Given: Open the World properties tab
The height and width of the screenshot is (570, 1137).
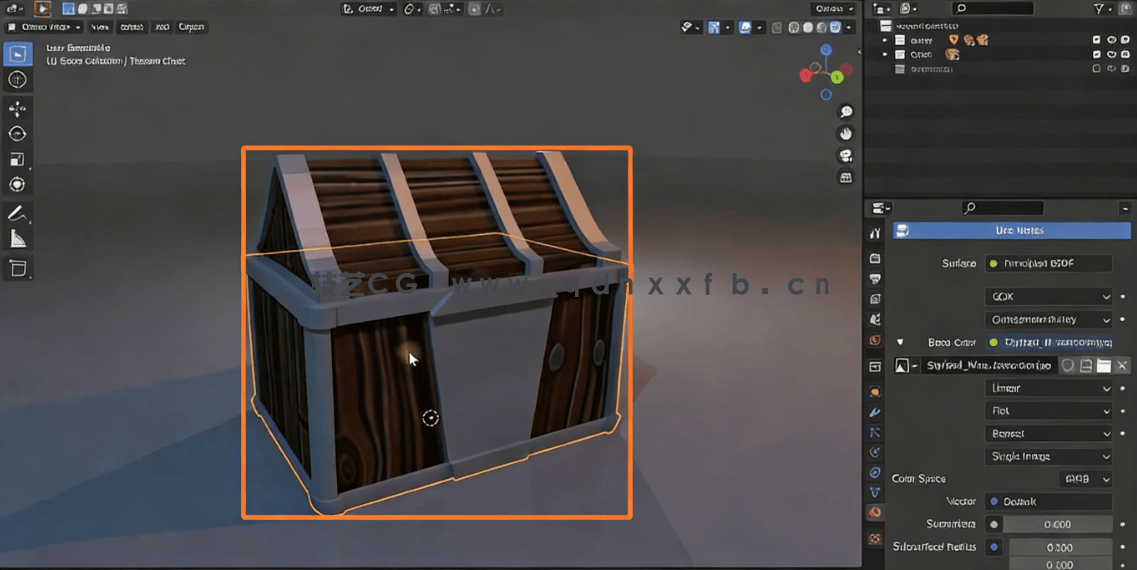Looking at the screenshot, I should click(x=875, y=339).
